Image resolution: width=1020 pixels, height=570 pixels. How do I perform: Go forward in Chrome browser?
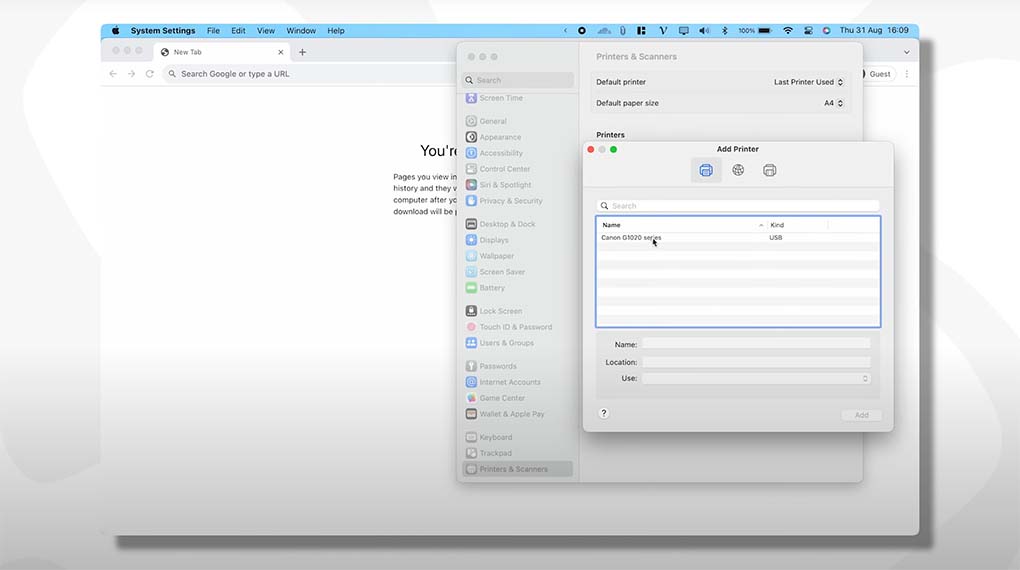tap(131, 74)
